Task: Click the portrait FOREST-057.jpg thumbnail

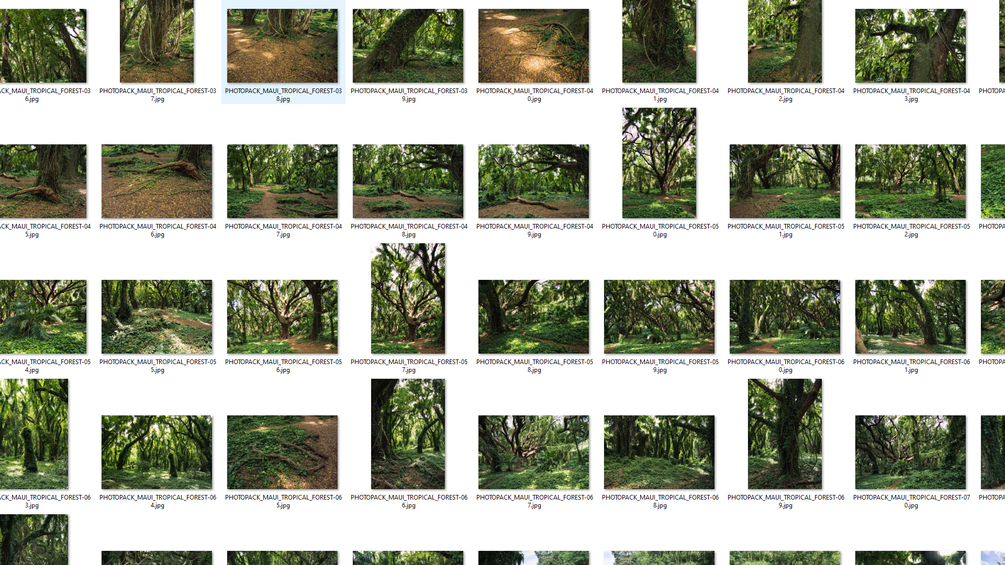Action: point(408,299)
